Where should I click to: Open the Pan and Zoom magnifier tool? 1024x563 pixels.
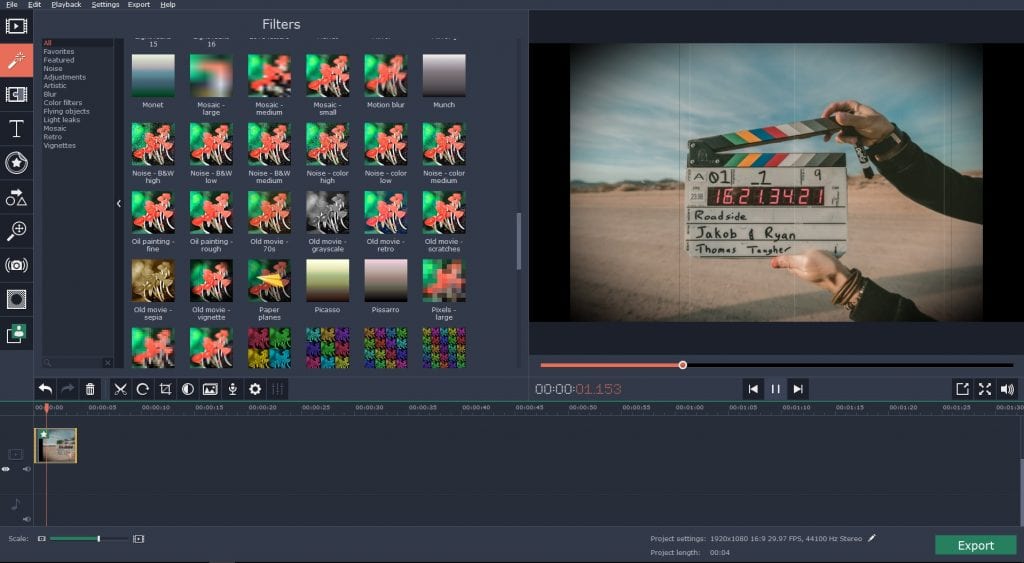pyautogui.click(x=16, y=231)
